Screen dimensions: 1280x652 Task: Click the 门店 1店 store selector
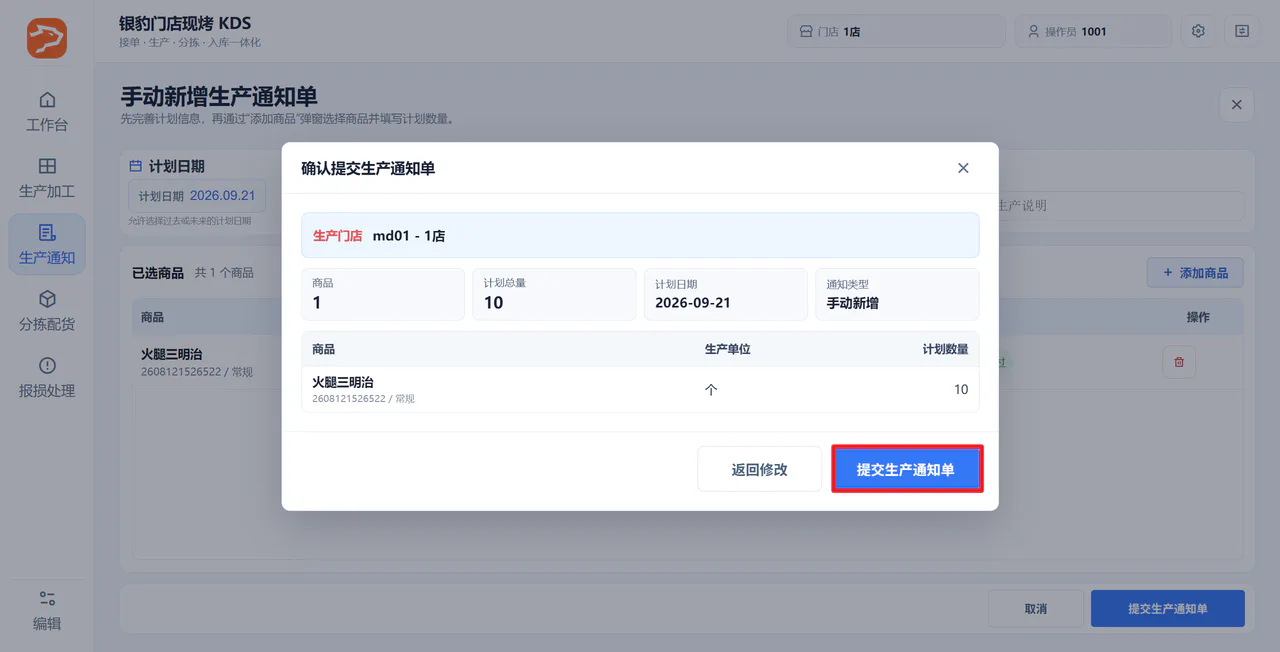896,31
